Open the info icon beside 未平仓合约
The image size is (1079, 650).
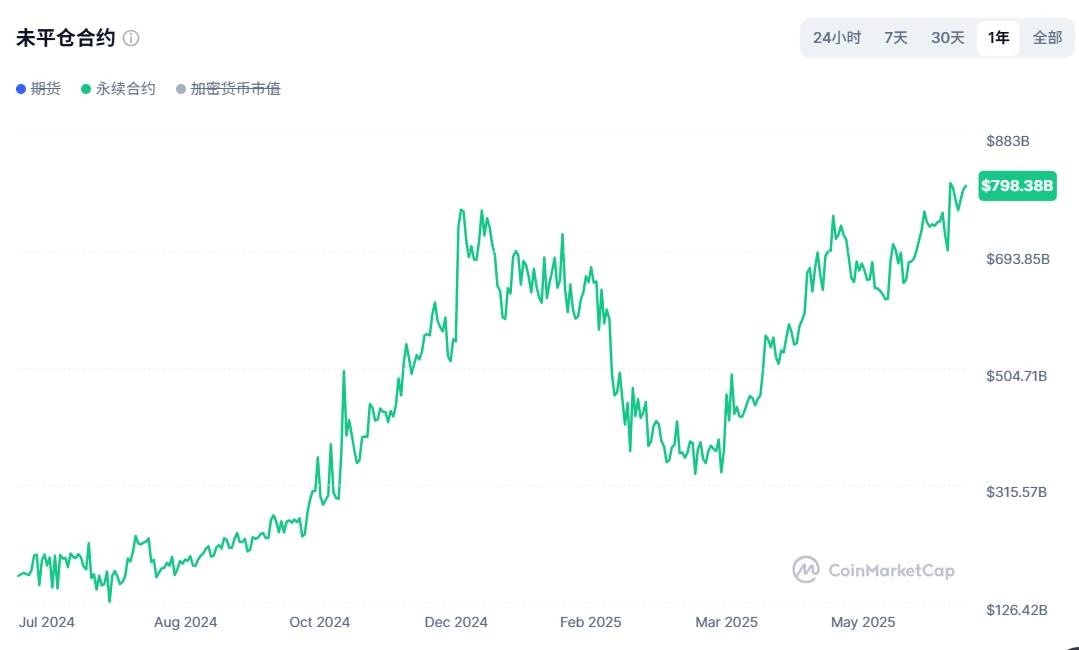[x=131, y=39]
